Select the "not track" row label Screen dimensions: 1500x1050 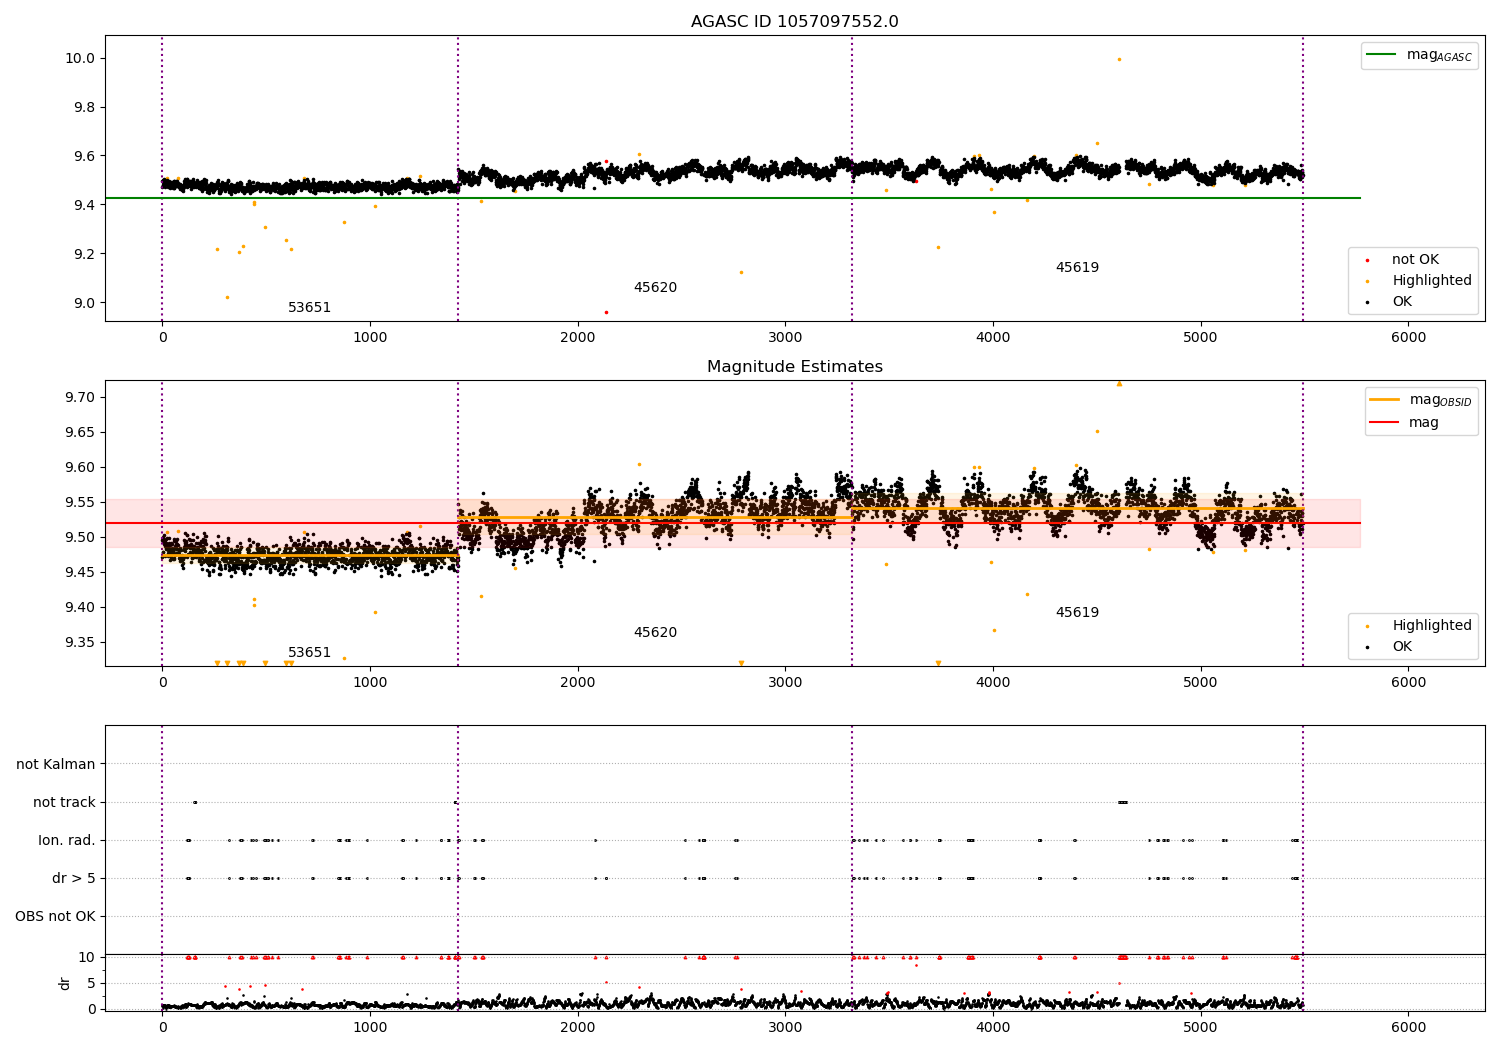pos(64,802)
